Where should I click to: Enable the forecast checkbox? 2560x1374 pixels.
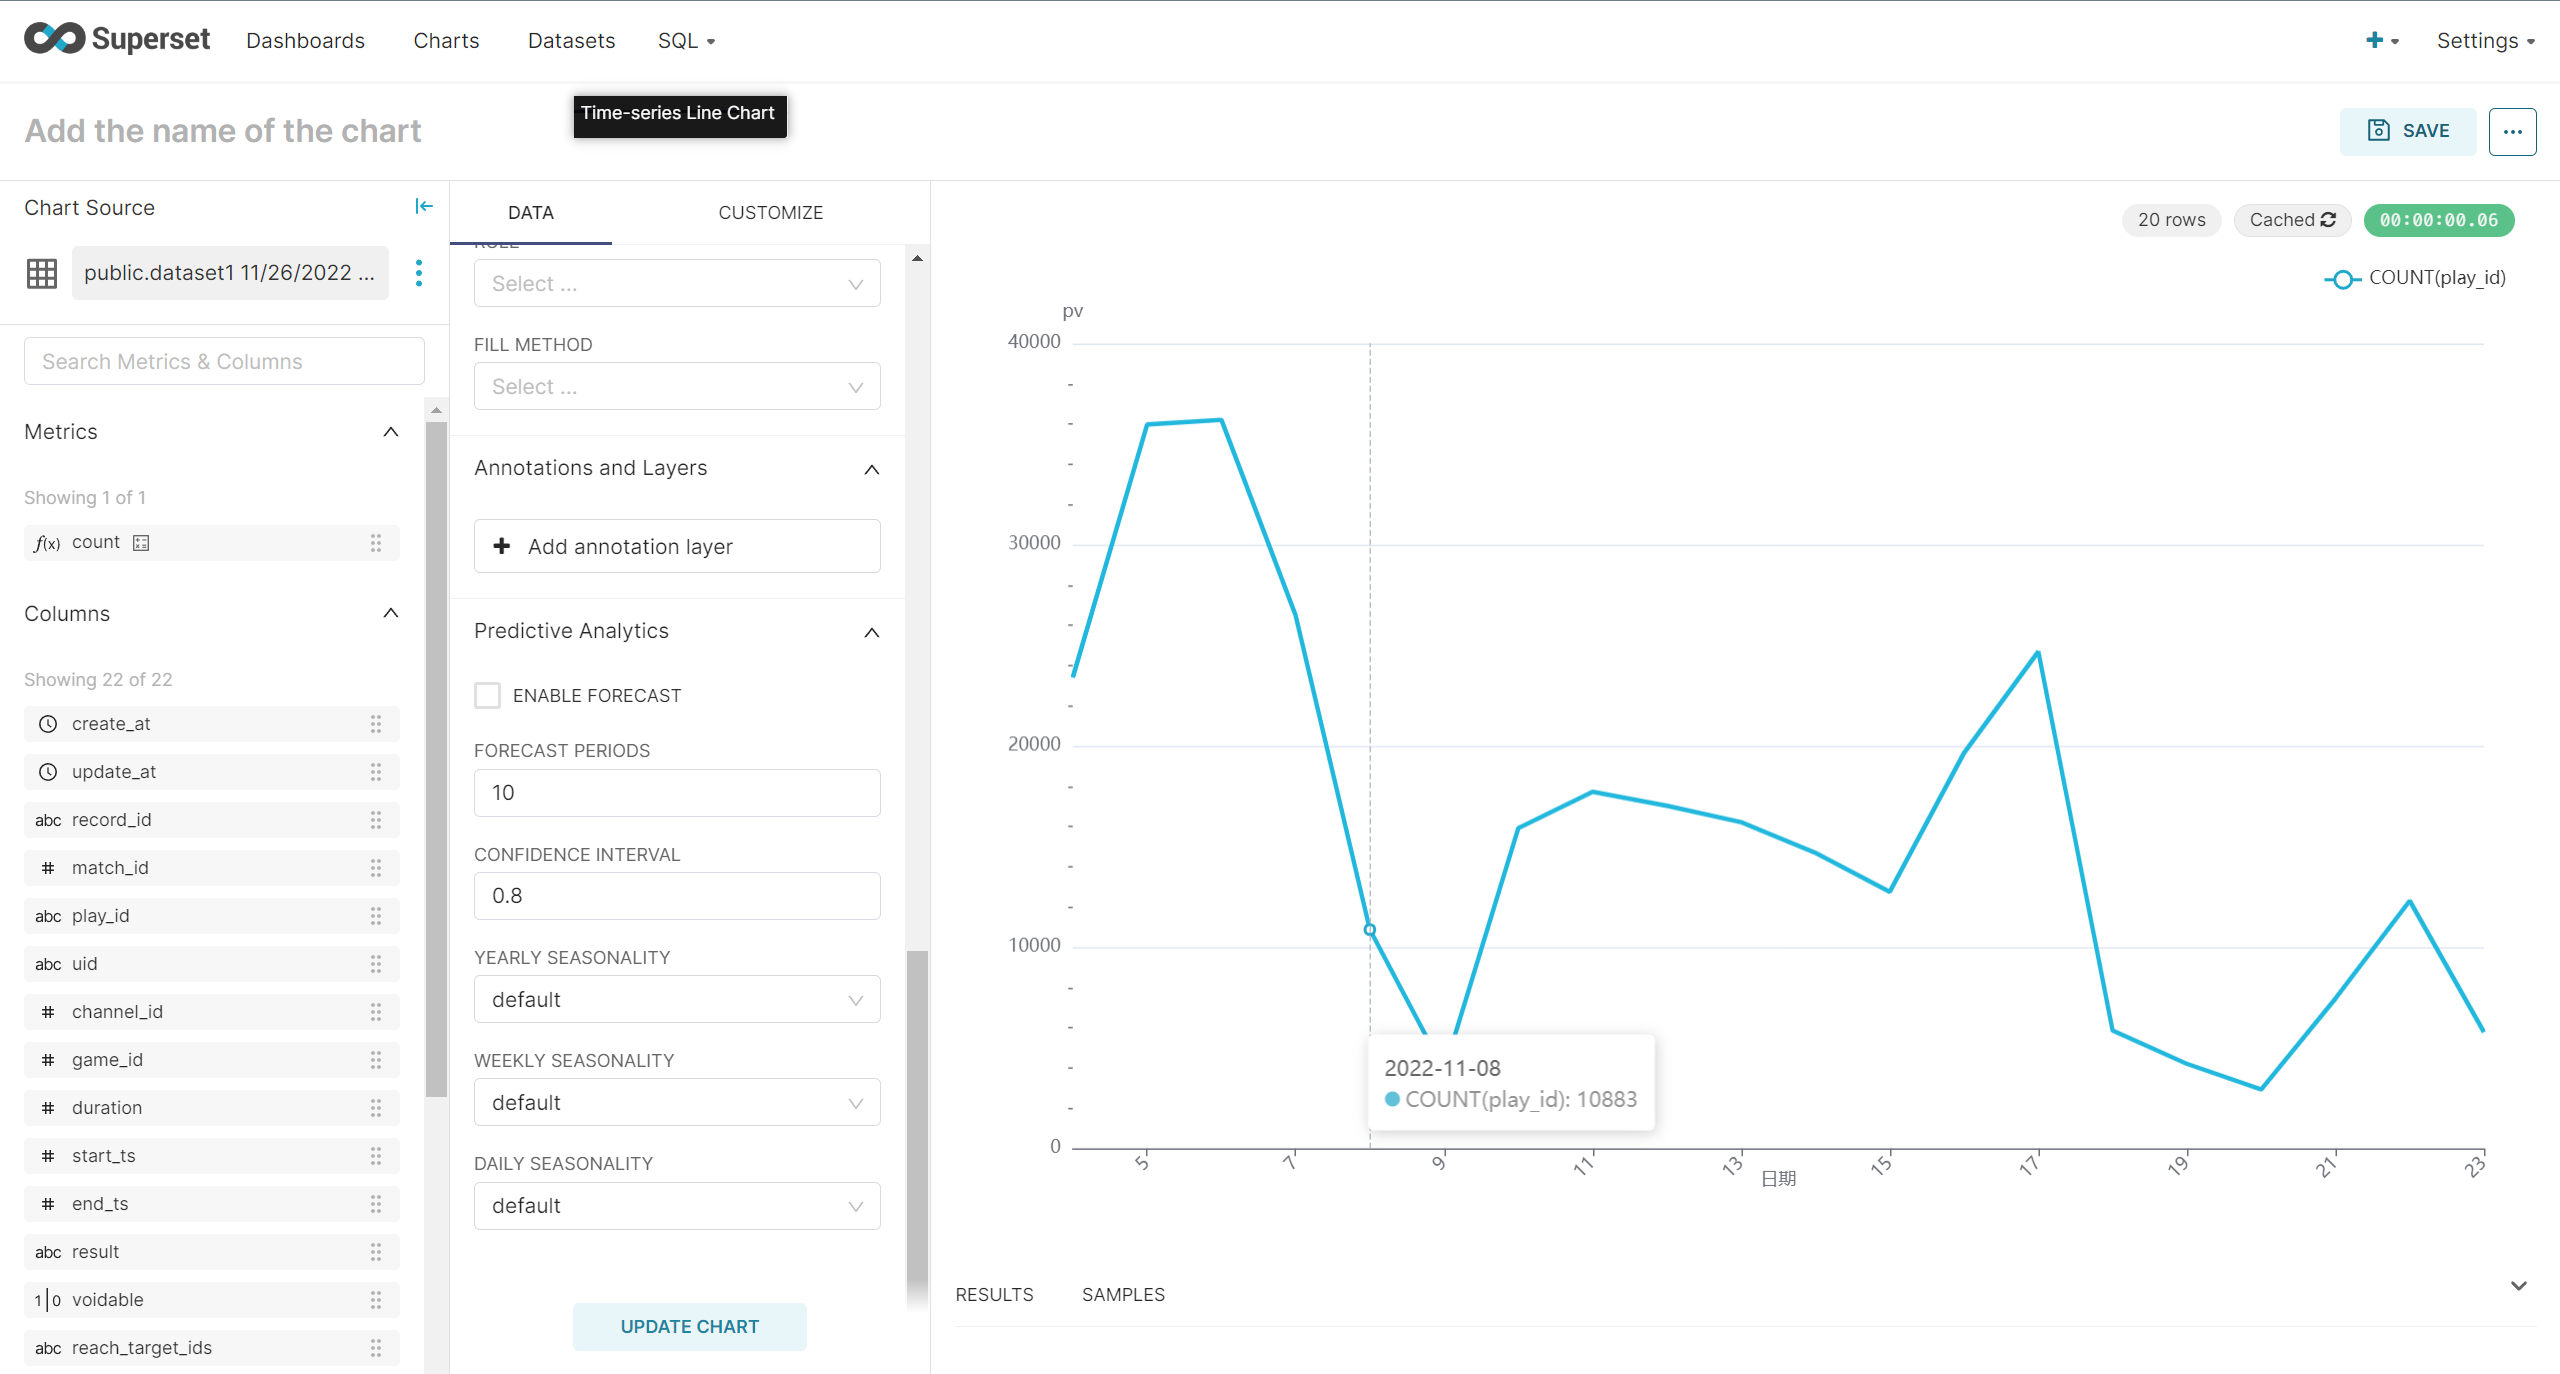pos(487,695)
